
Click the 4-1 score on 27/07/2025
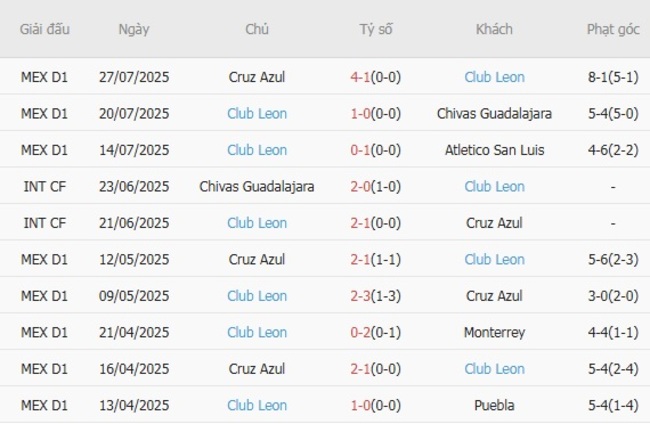click(361, 77)
